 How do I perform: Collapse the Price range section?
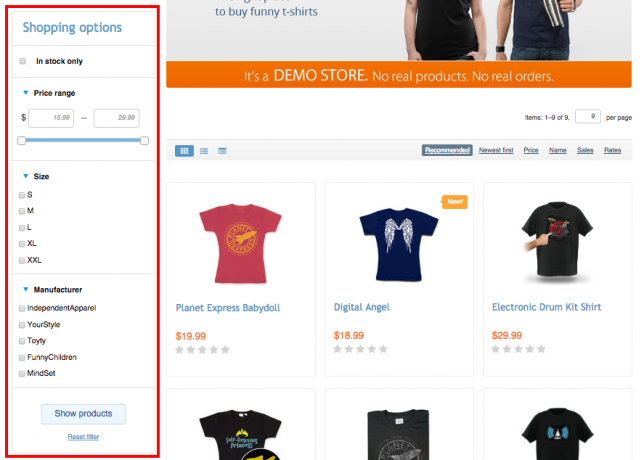pyautogui.click(x=25, y=93)
